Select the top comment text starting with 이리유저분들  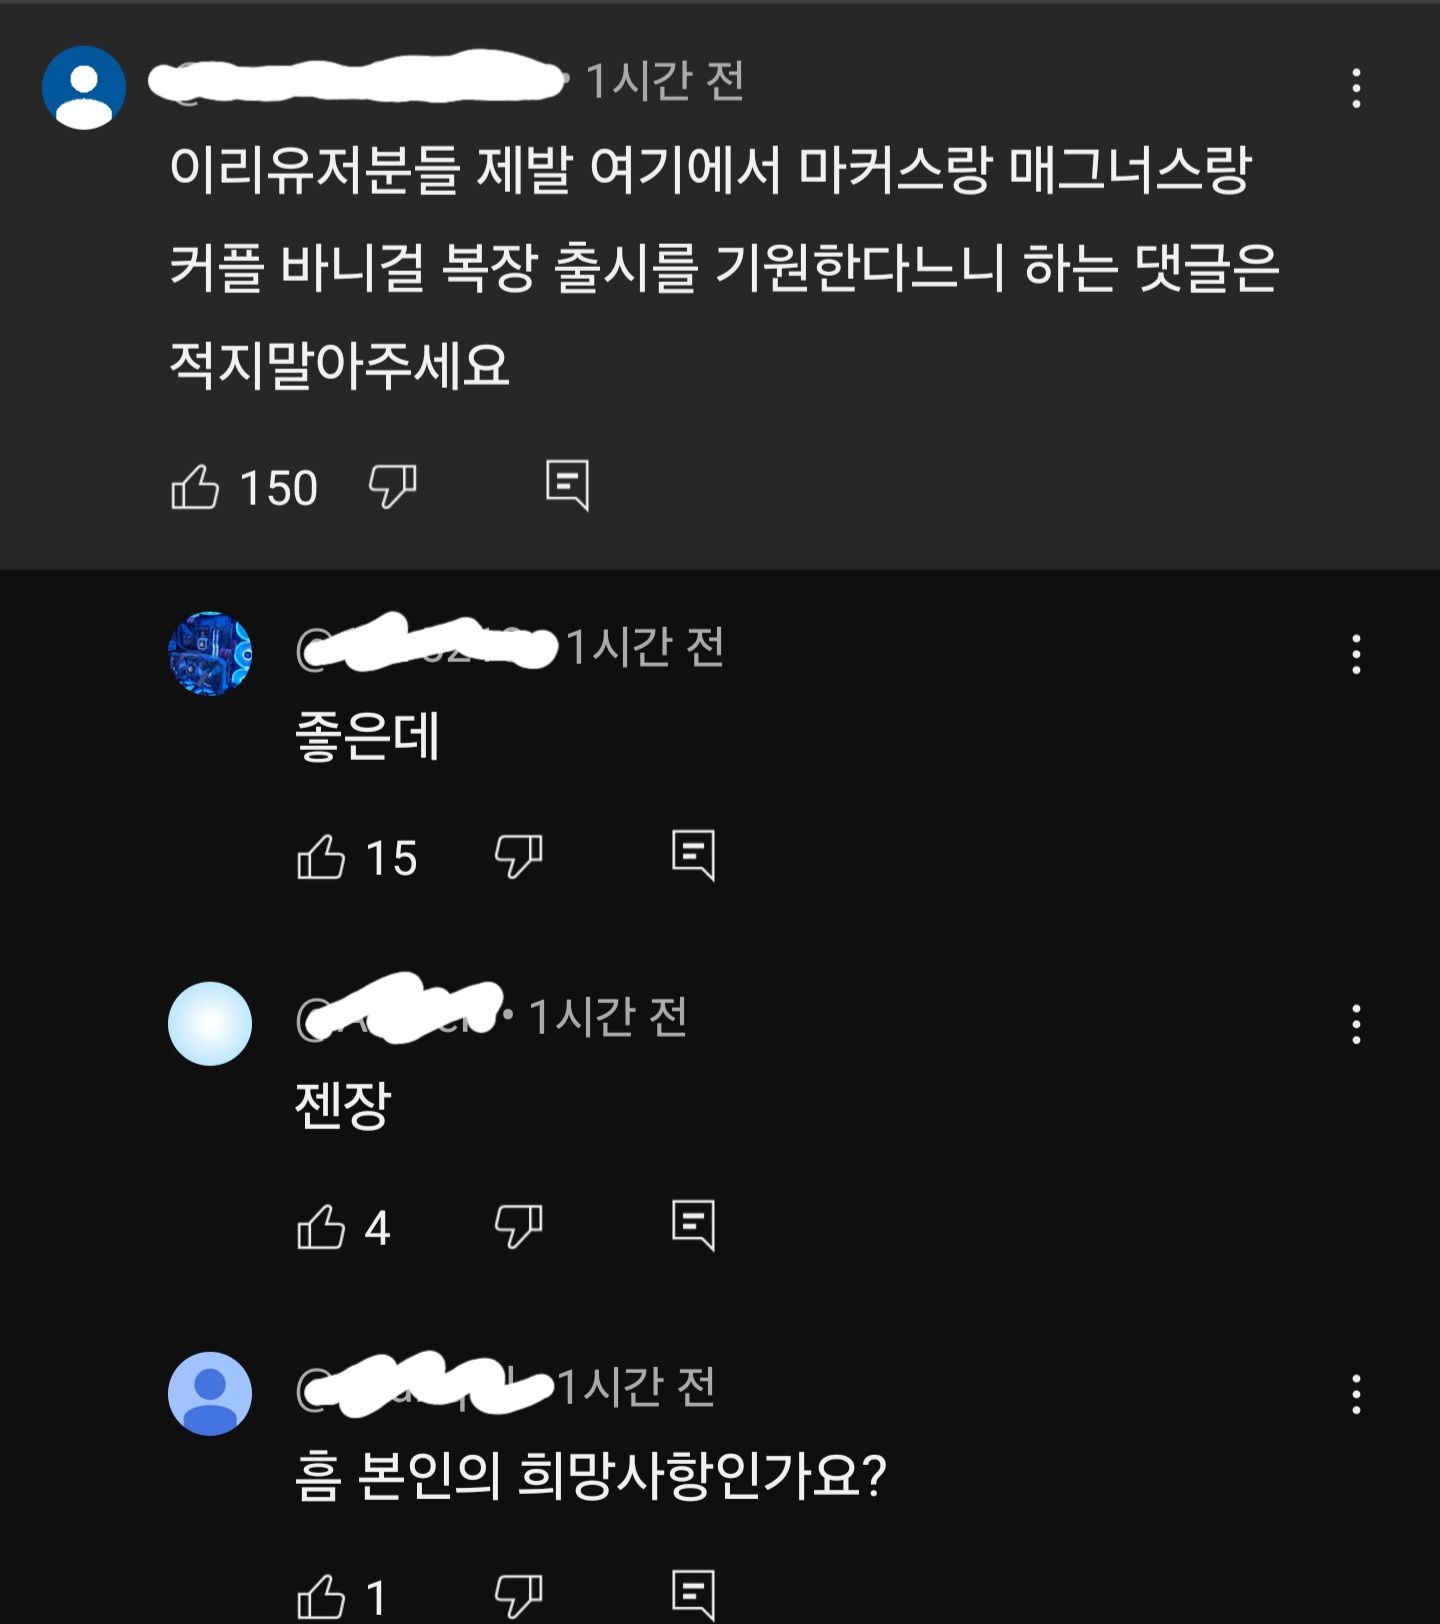(x=724, y=267)
